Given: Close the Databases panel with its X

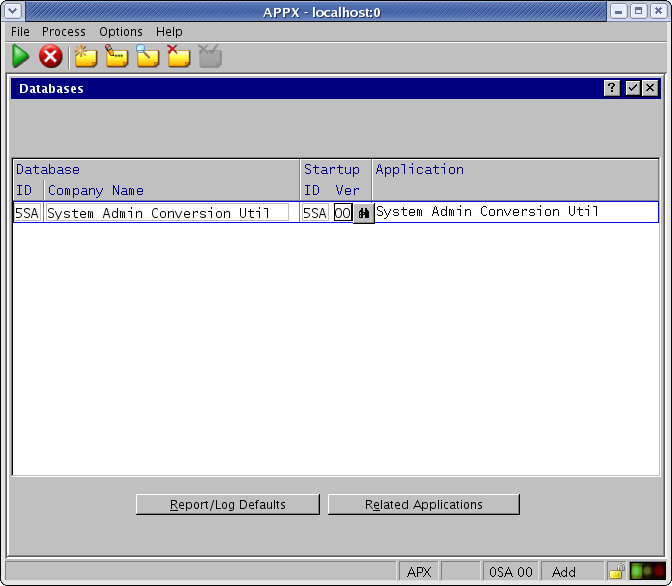Looking at the screenshot, I should [650, 88].
